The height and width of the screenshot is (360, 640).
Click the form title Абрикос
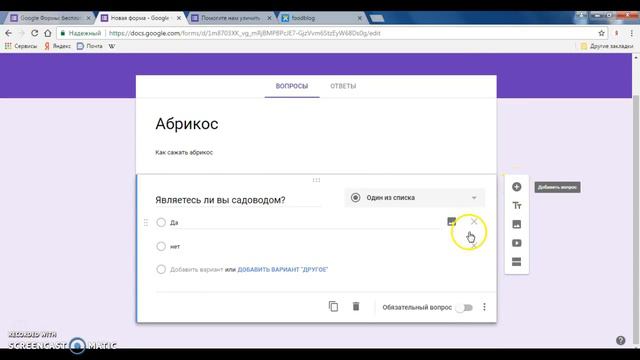pos(187,124)
